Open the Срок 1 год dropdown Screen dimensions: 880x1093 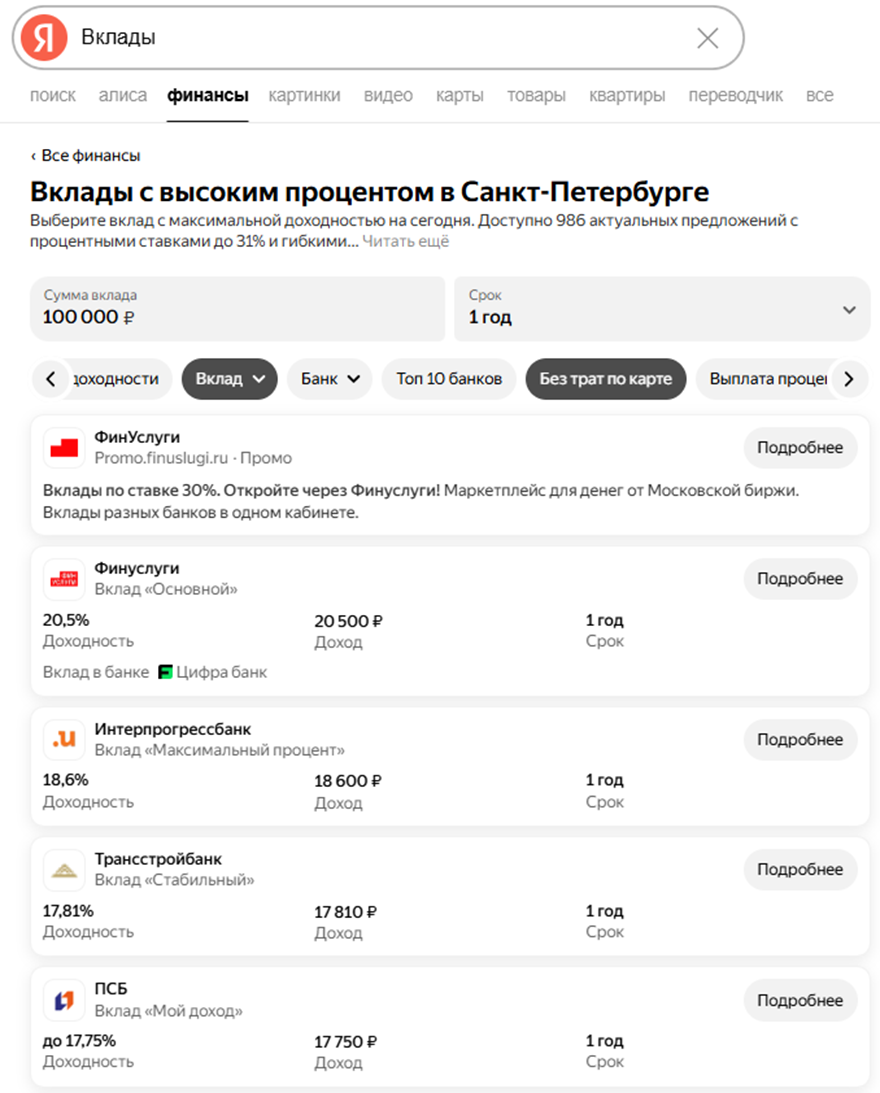click(661, 309)
